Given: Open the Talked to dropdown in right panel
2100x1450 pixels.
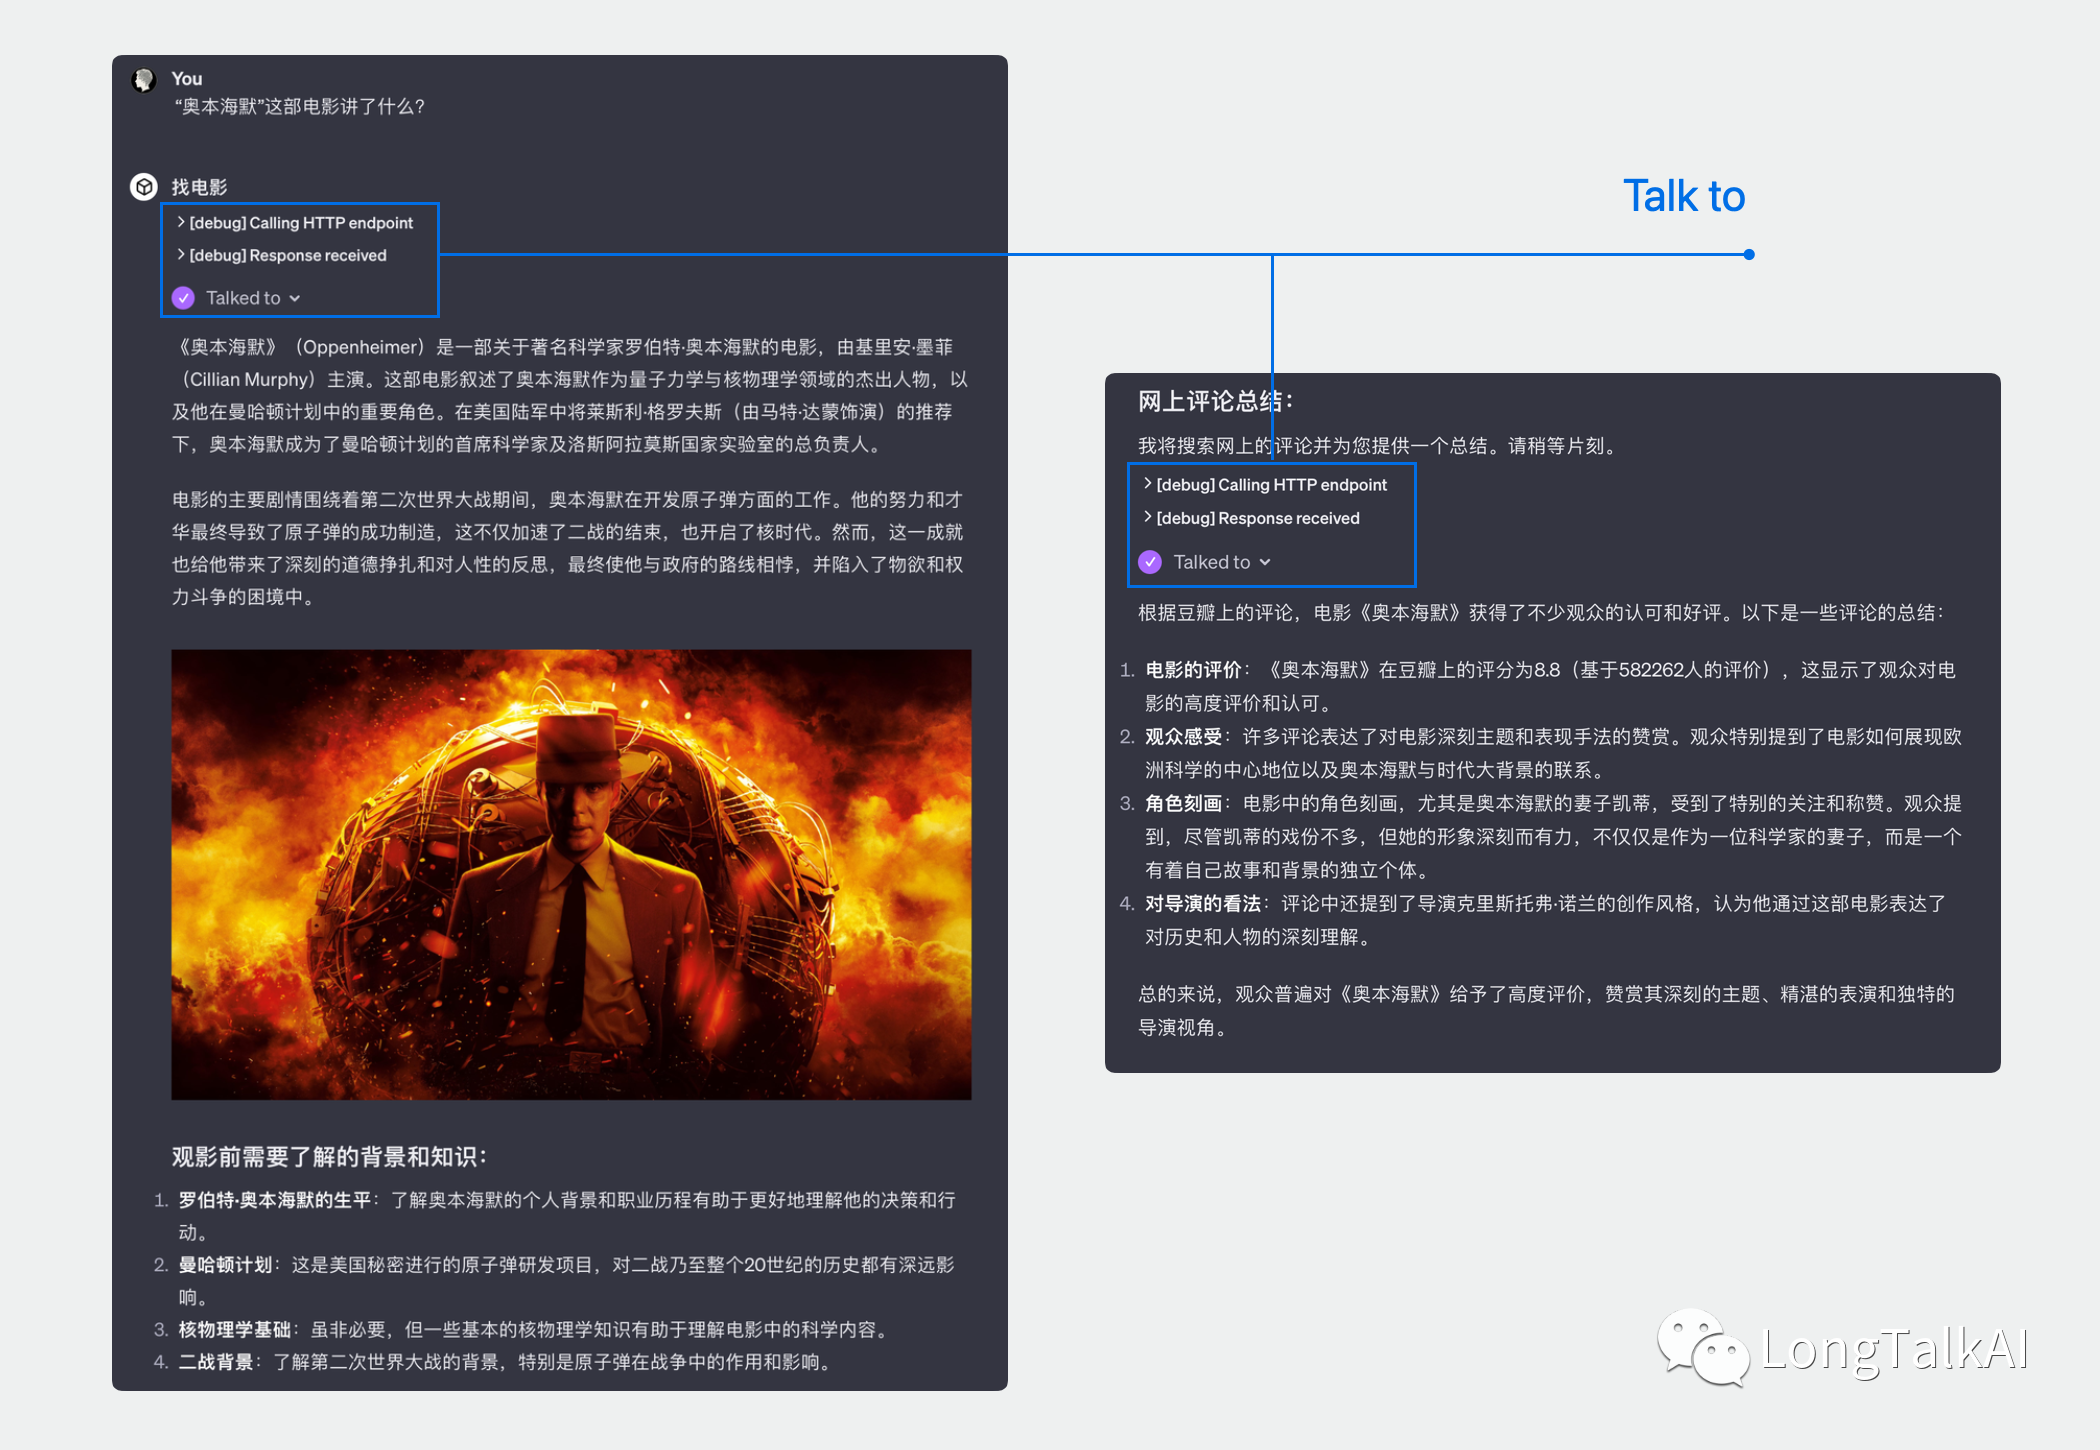Looking at the screenshot, I should coord(1222,562).
